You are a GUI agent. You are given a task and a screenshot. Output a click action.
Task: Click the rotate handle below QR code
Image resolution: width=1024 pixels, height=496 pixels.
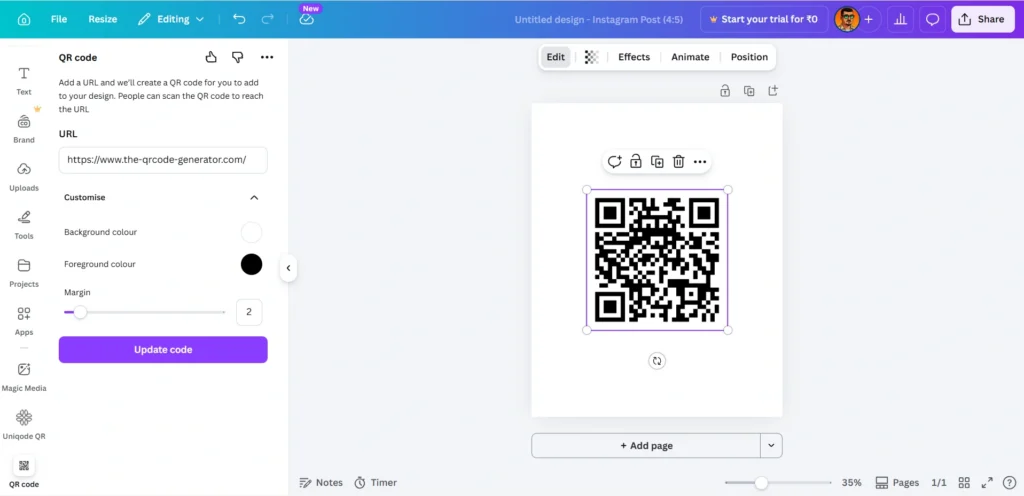657,361
